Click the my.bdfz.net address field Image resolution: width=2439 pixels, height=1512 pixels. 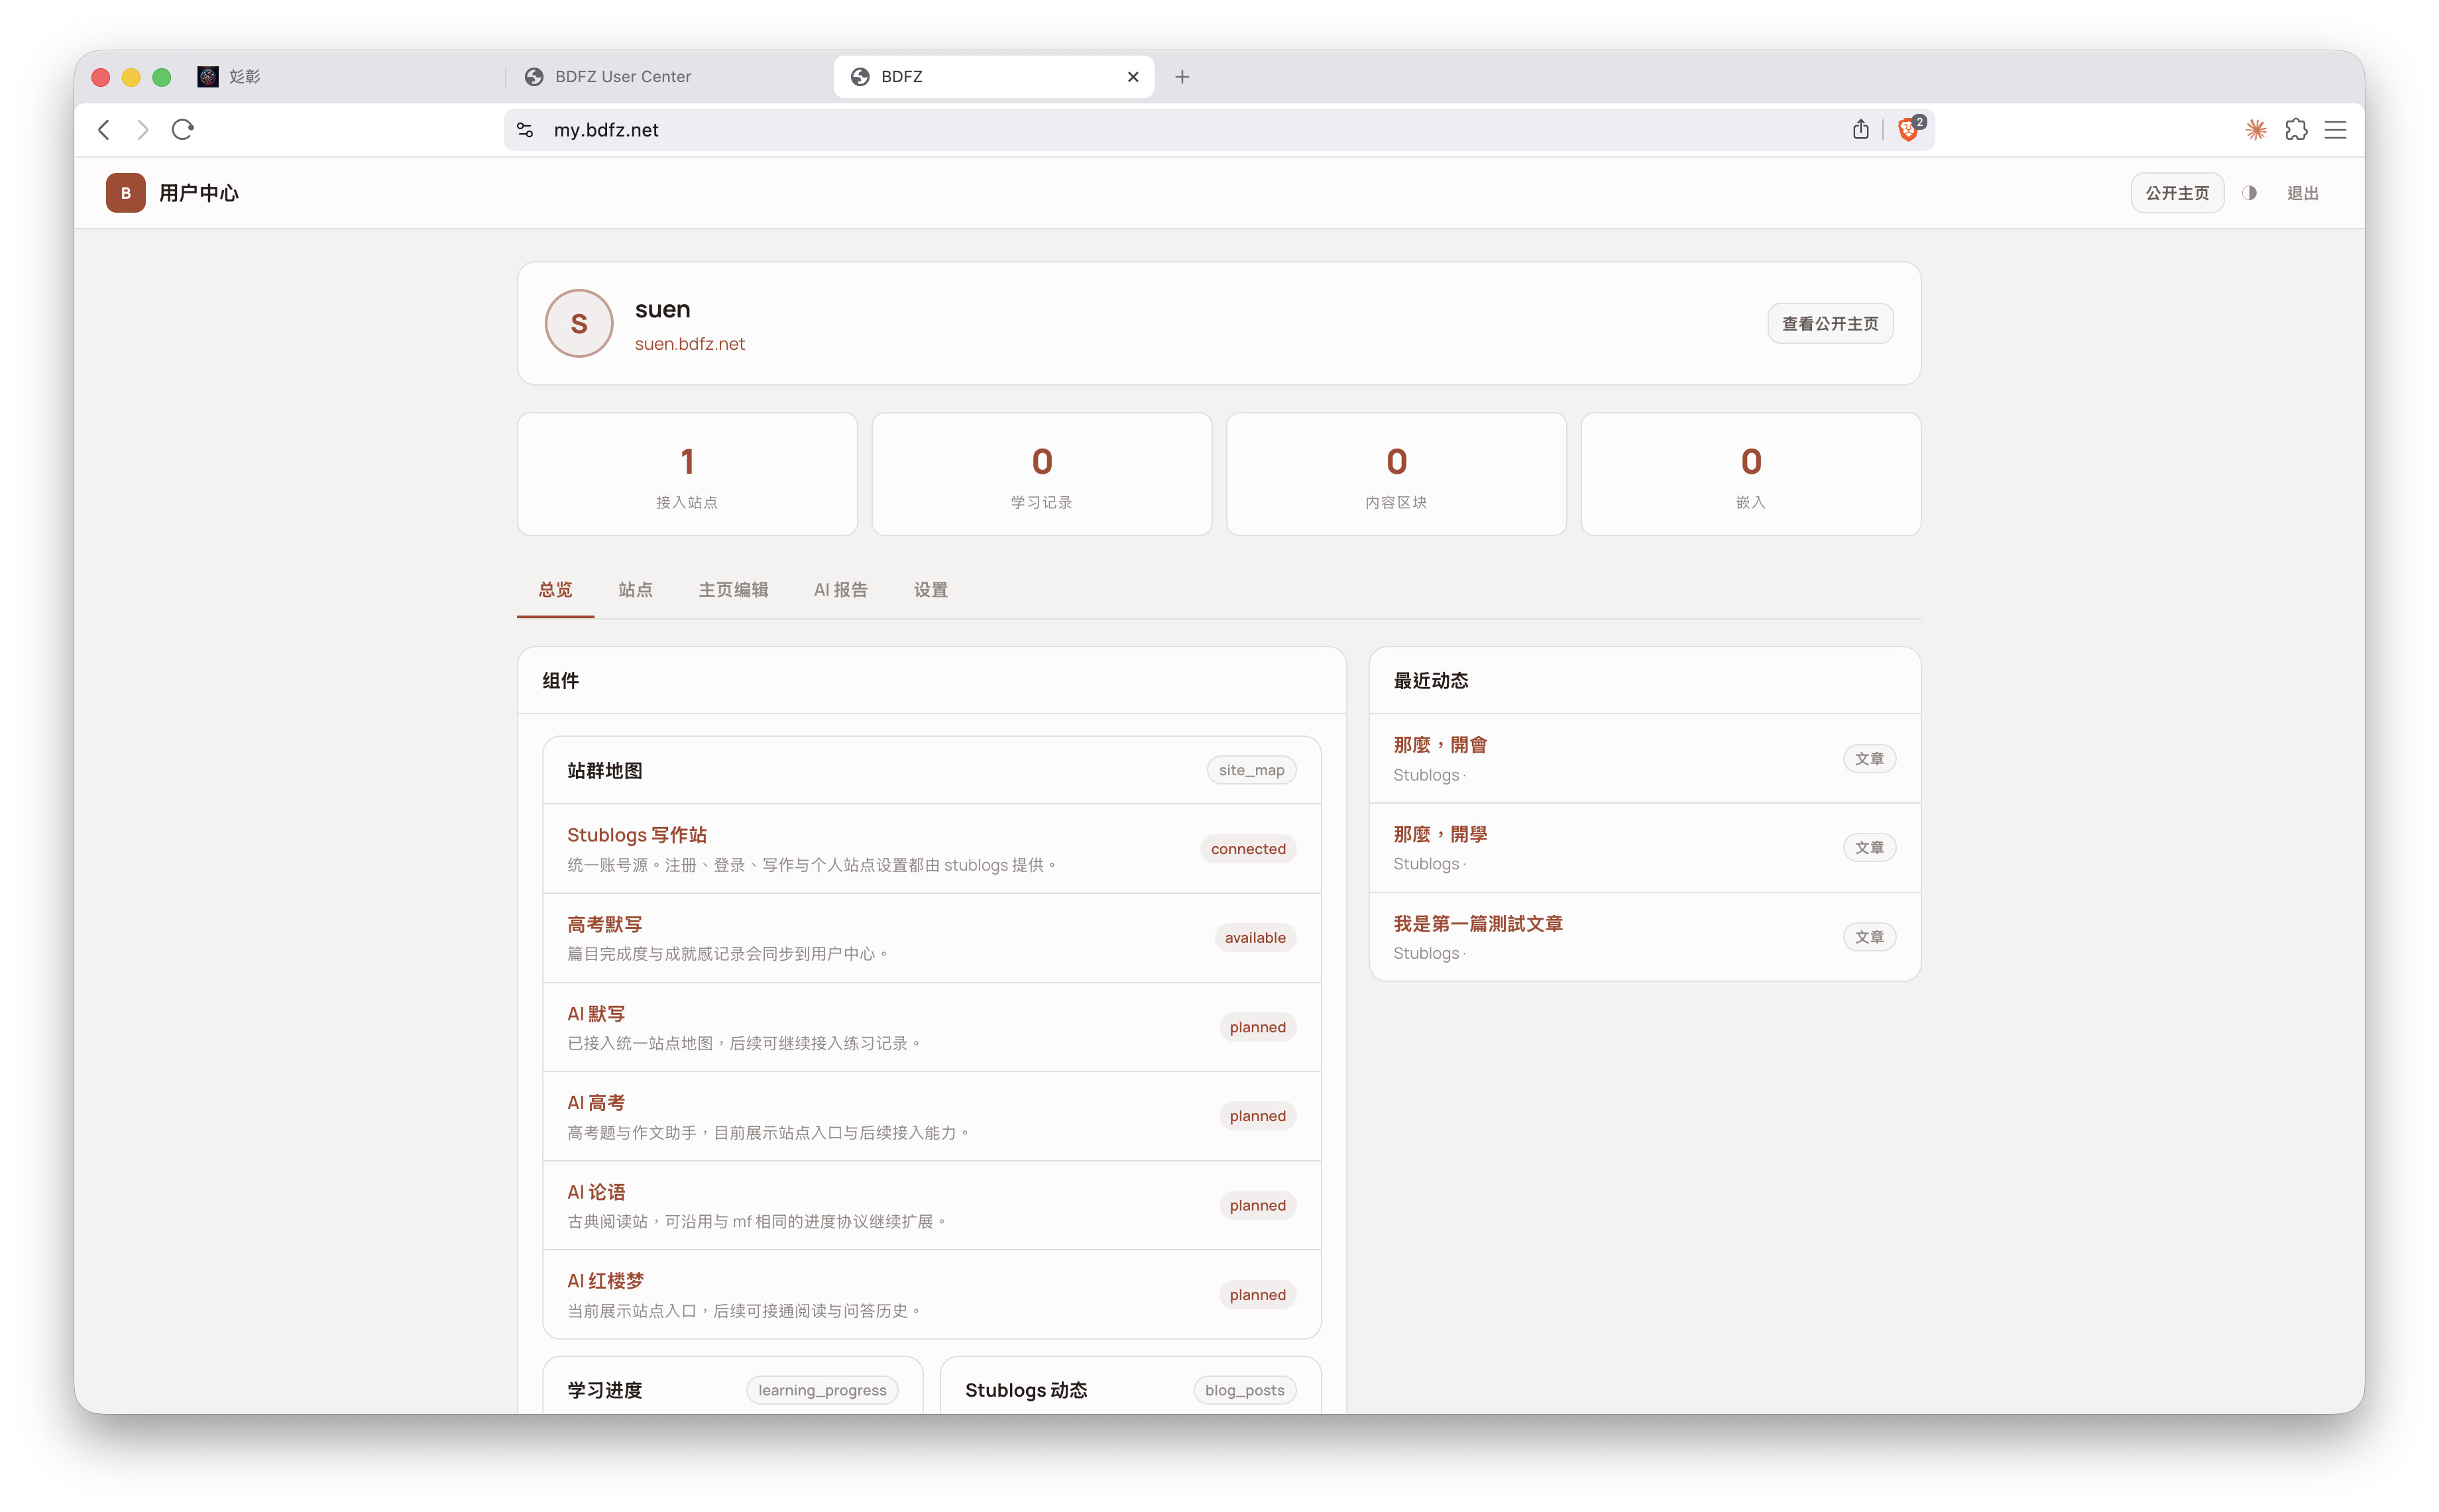point(1100,130)
